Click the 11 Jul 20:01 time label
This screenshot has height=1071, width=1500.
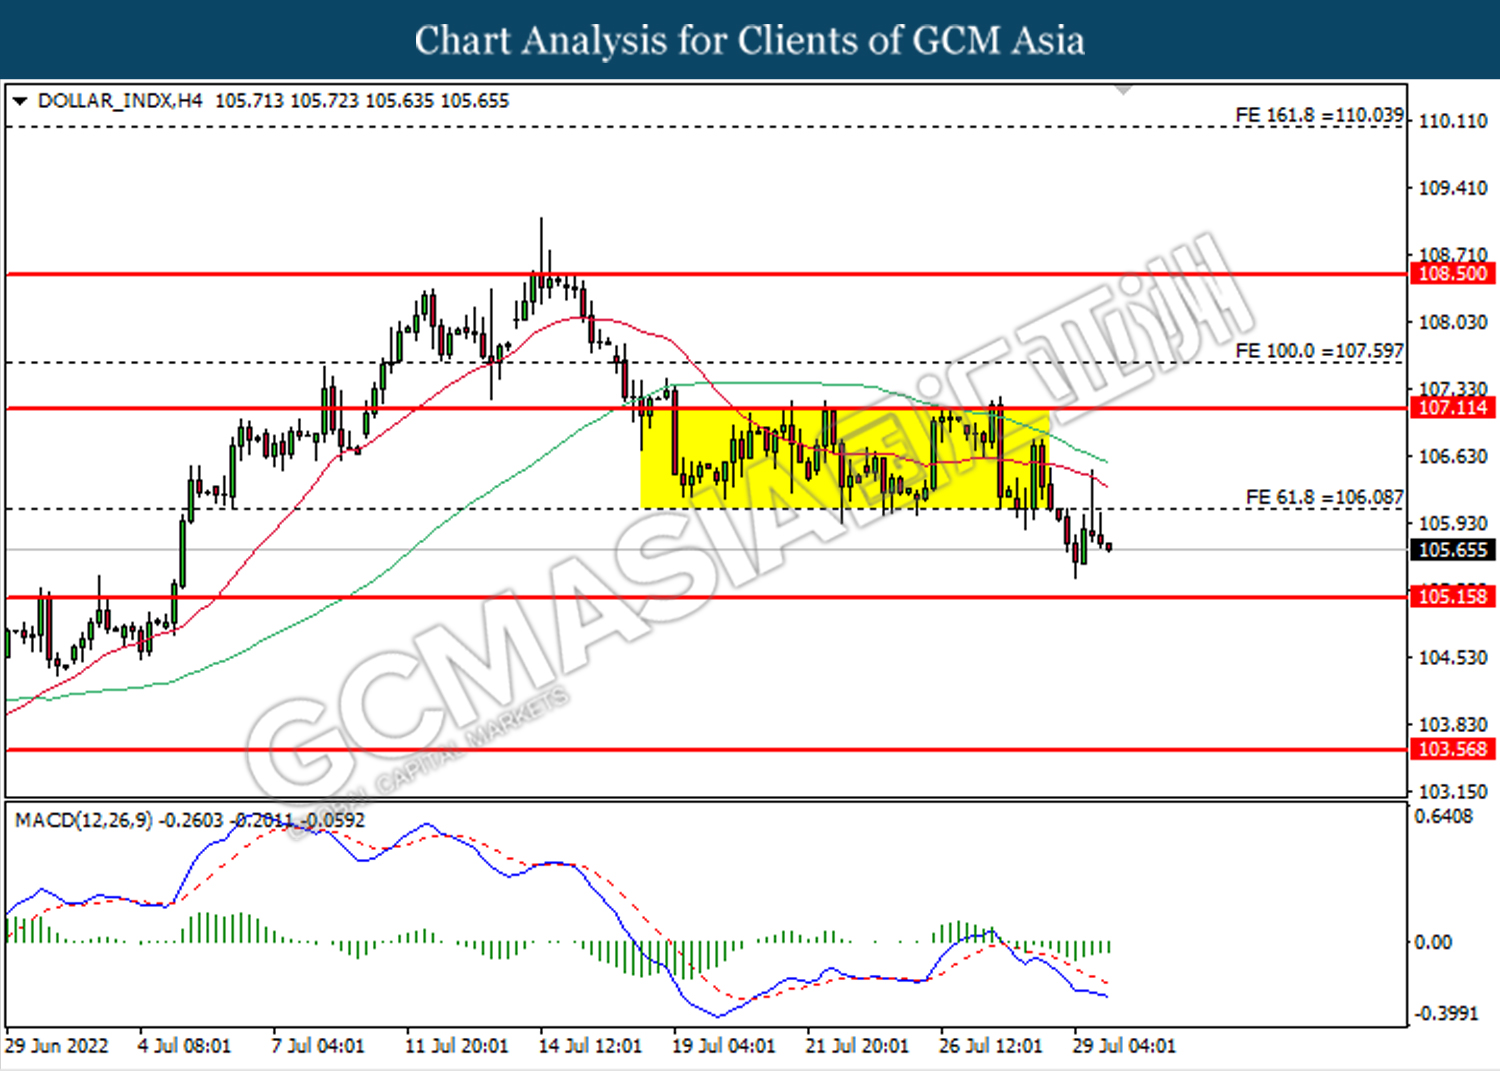click(x=456, y=1046)
